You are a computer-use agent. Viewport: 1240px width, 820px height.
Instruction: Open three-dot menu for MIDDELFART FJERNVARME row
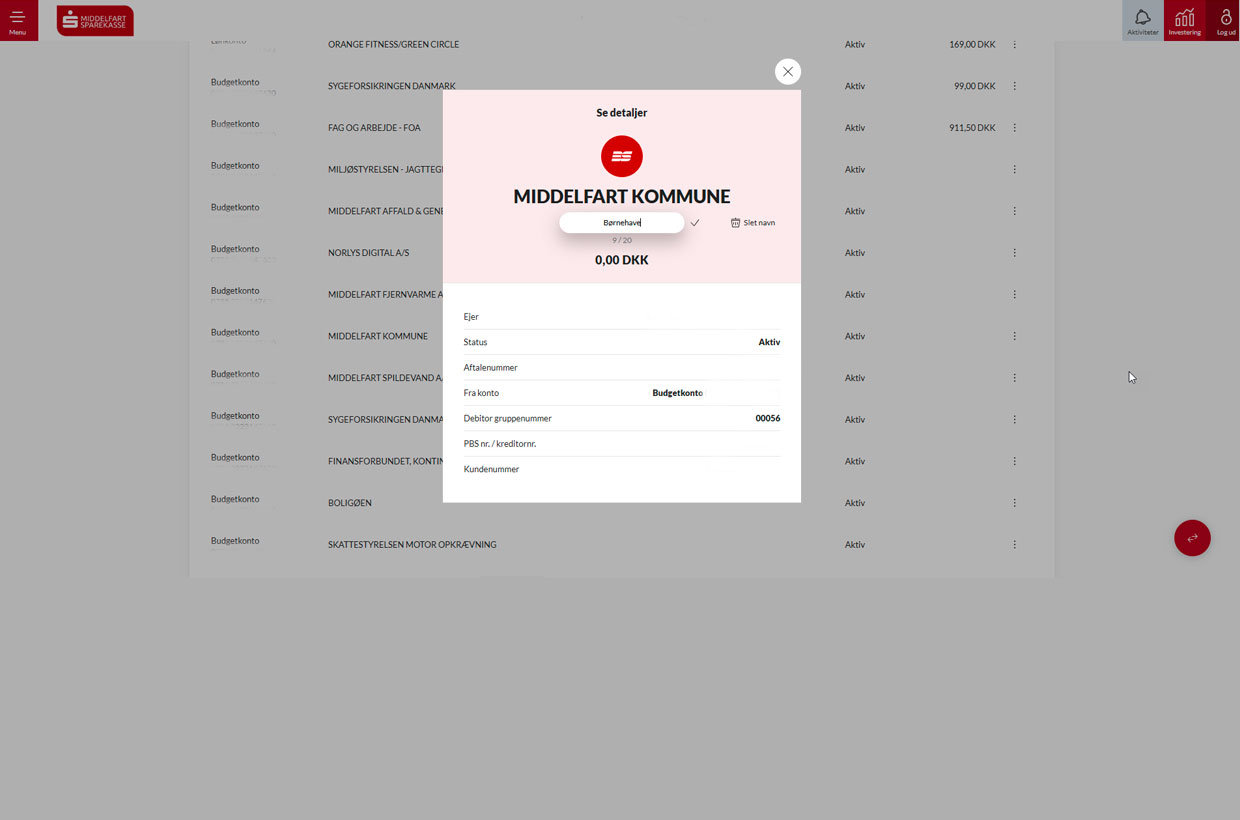point(1015,294)
